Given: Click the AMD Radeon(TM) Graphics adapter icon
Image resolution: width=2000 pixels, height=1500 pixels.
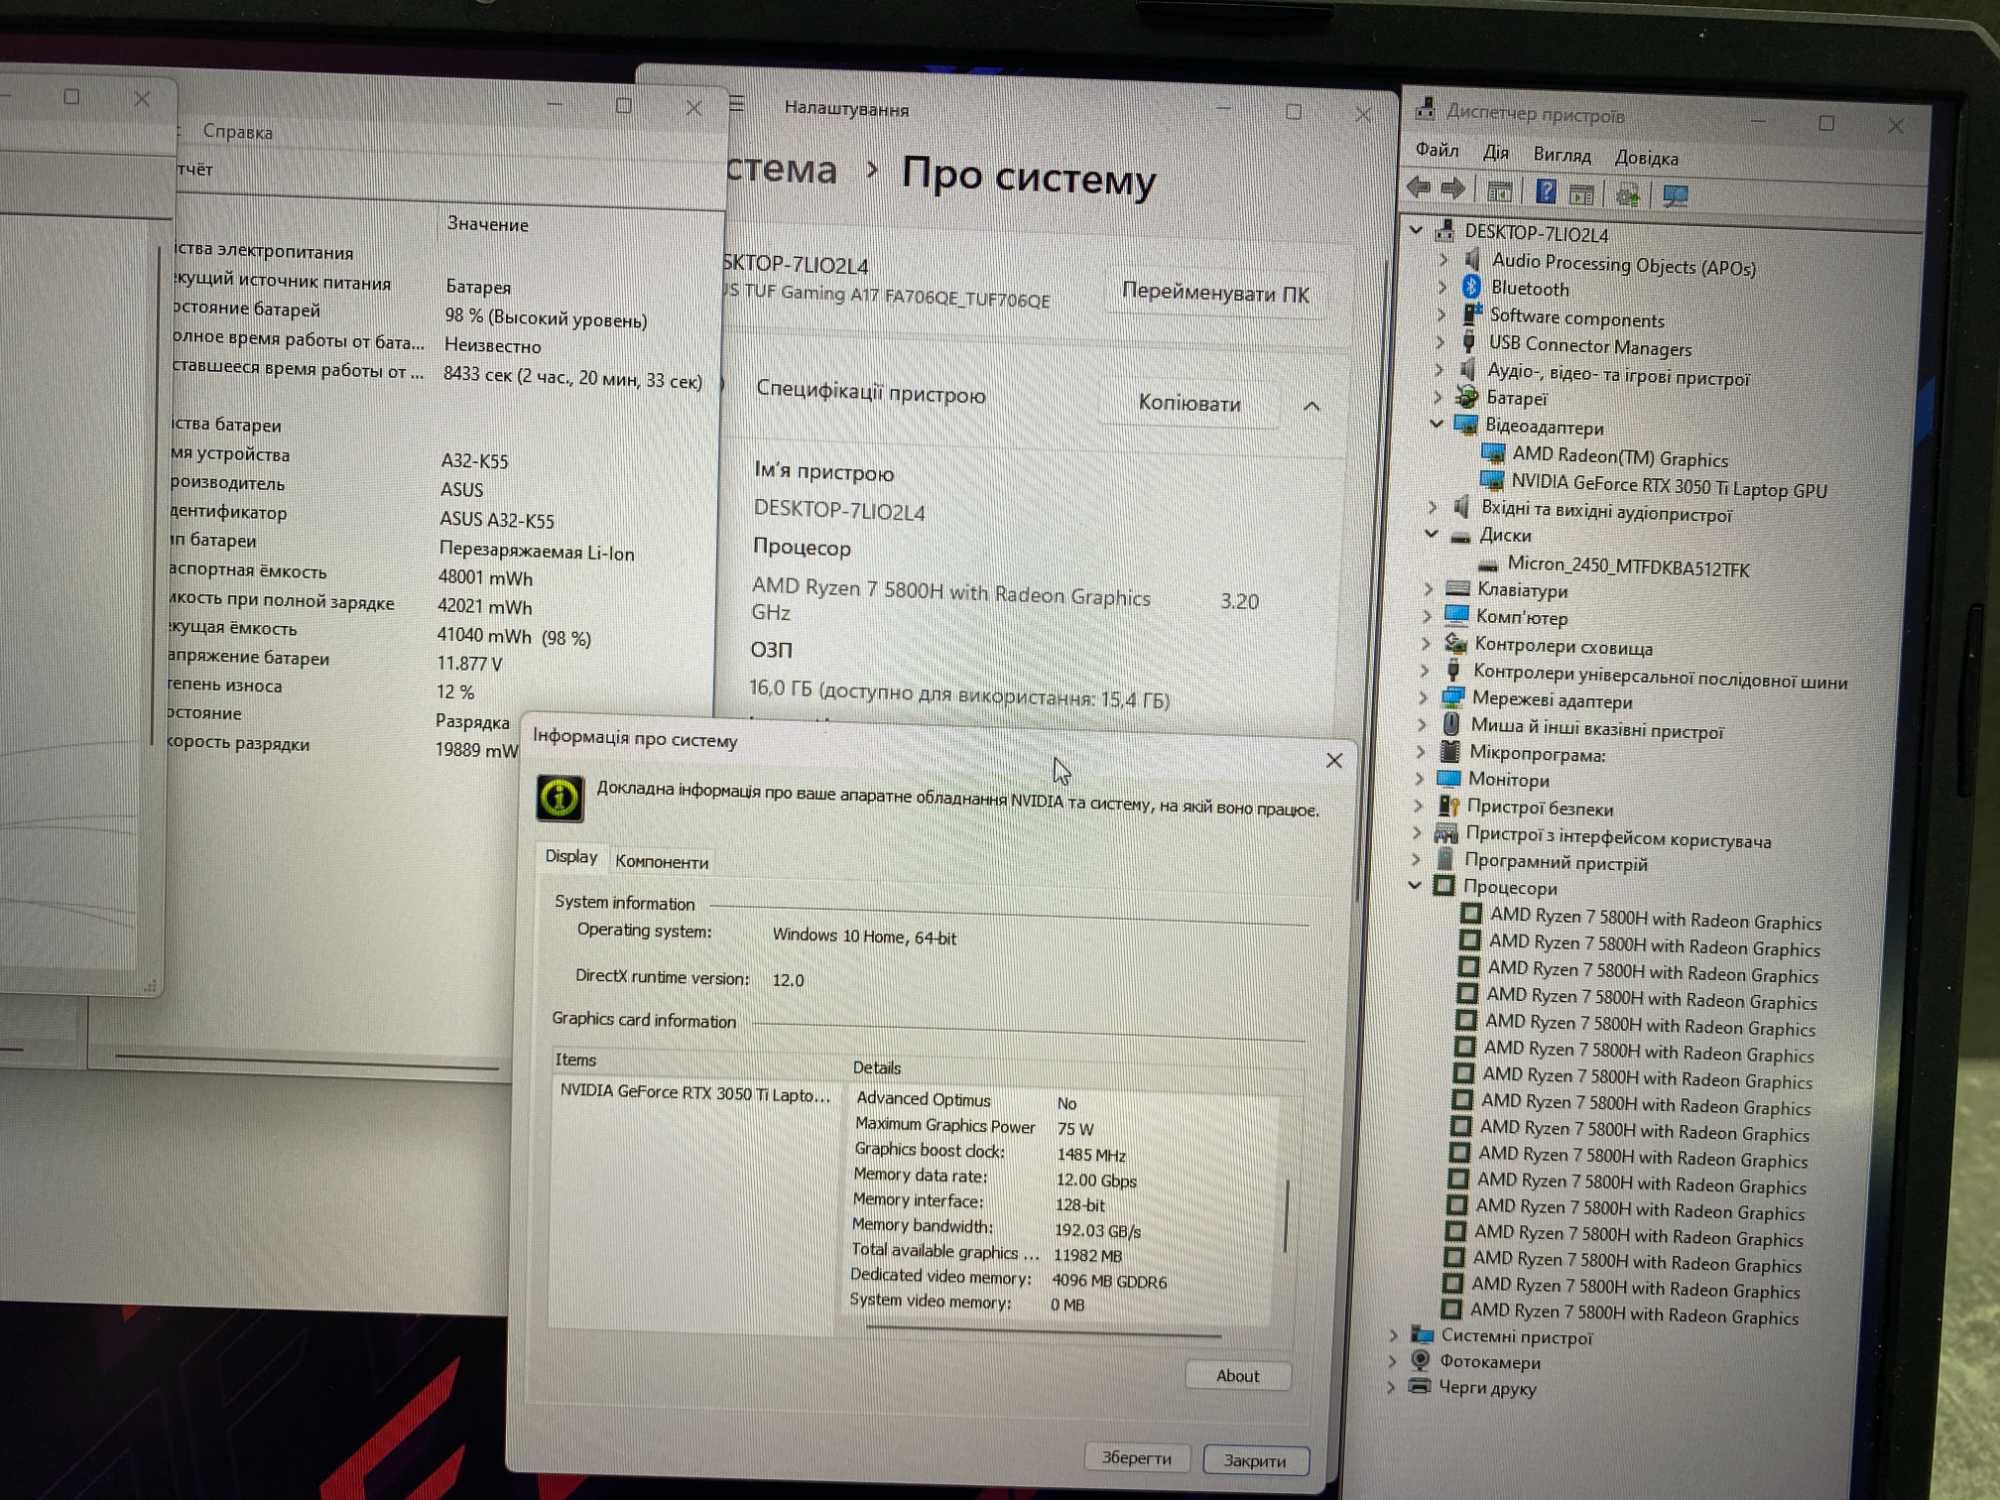Looking at the screenshot, I should 1493,453.
